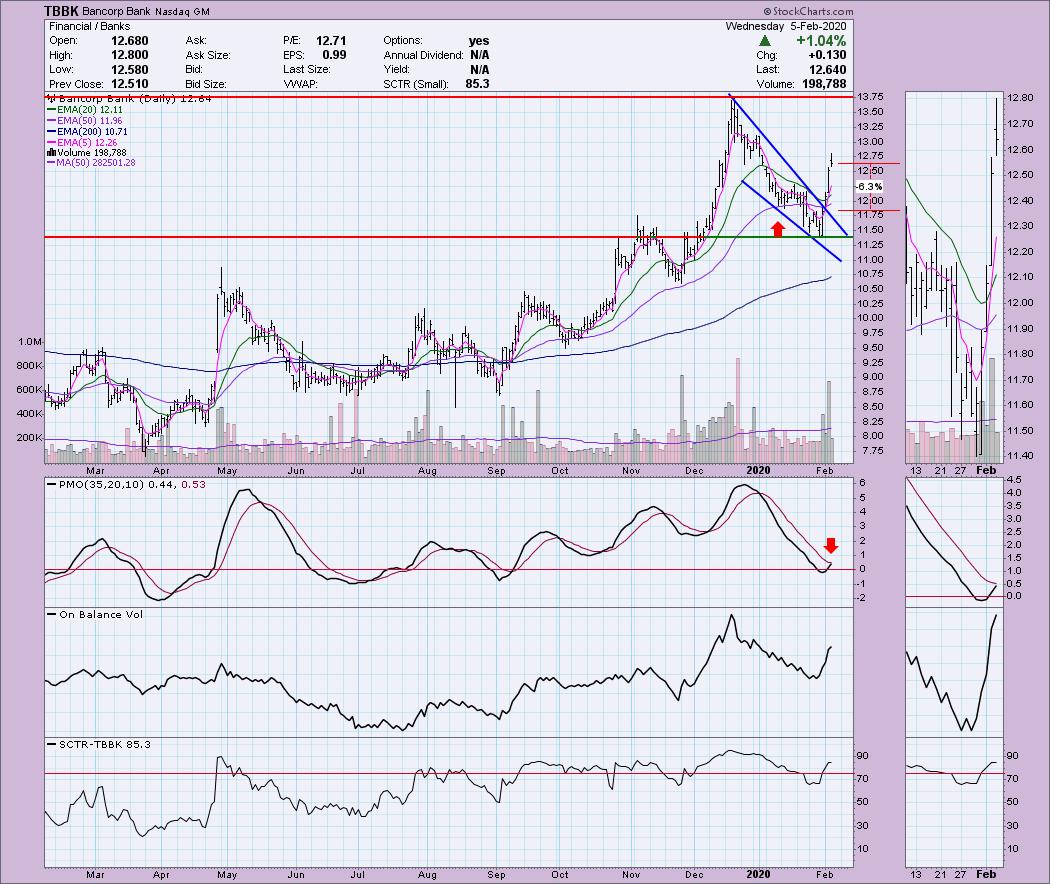This screenshot has width=1050, height=884.
Task: Click the 13.75 price axis label
Action: (x=869, y=97)
